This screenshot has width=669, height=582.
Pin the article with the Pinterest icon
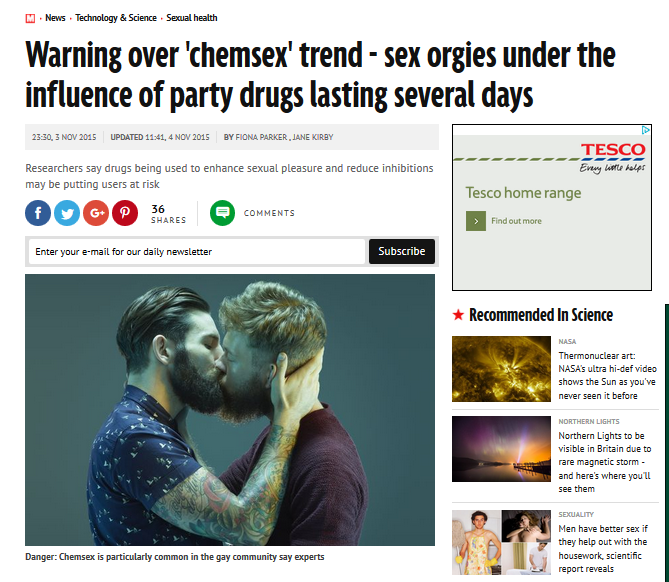click(125, 213)
